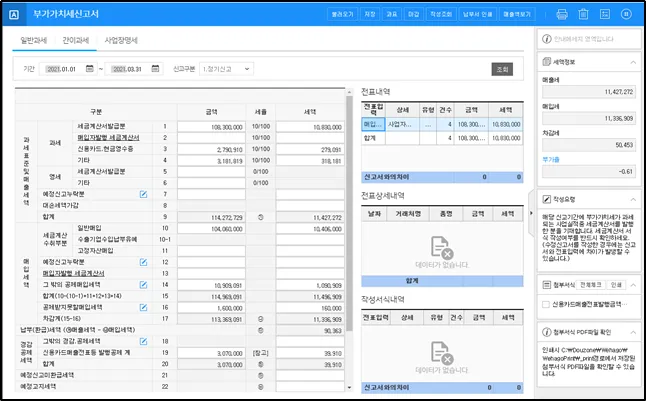Click 일반매입 amount field 104,060,000

click(211, 229)
